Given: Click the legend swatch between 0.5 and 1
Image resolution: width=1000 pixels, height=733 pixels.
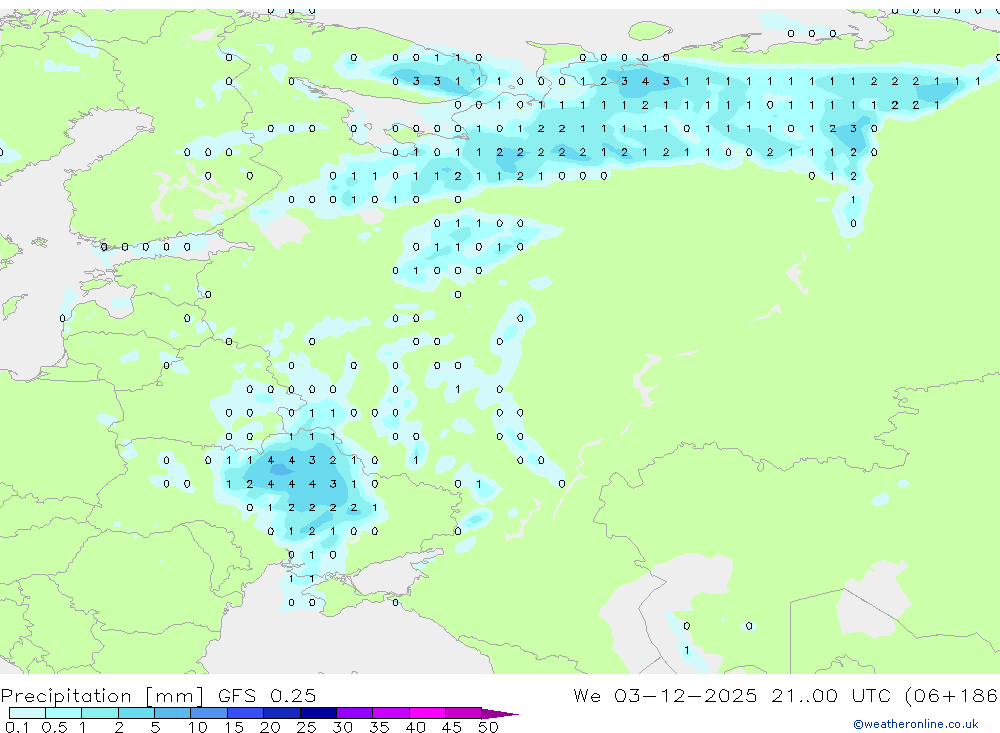Looking at the screenshot, I should click(64, 713).
